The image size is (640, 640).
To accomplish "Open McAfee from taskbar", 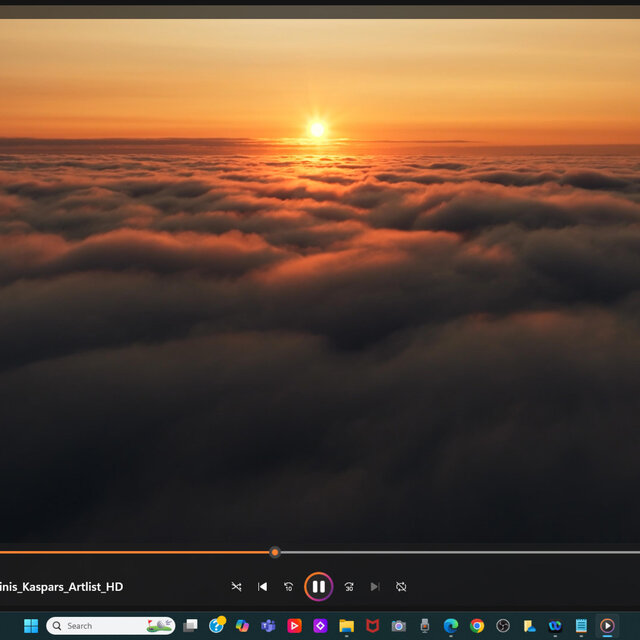I will coord(372,626).
